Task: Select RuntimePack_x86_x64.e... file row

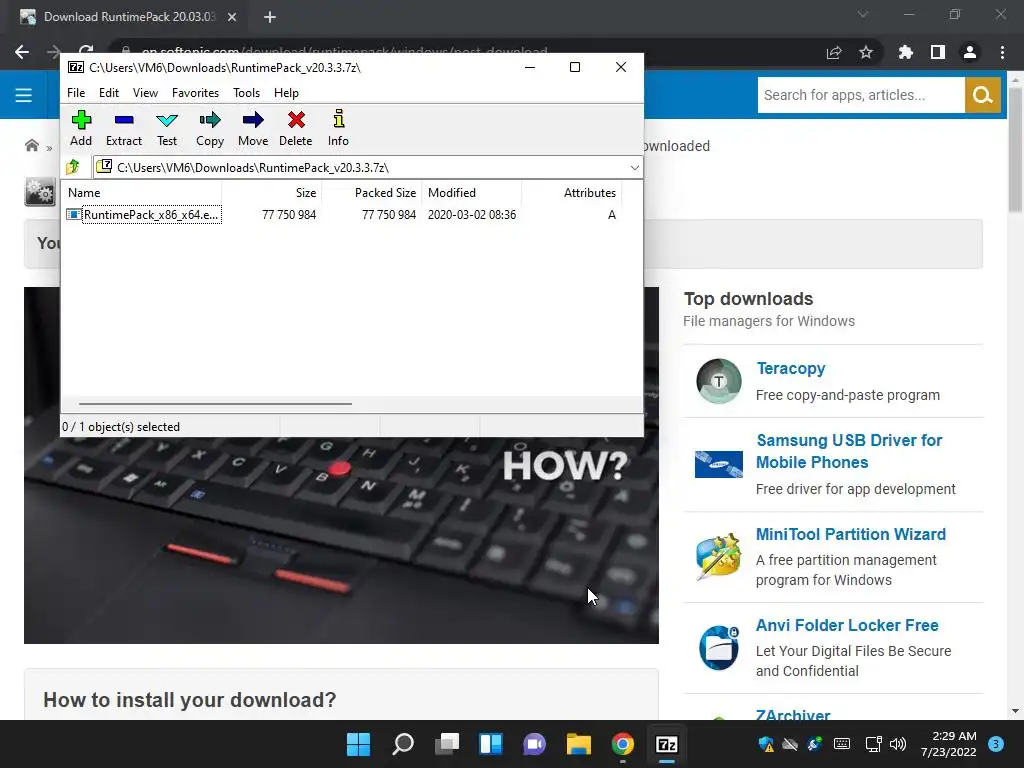Action: coord(342,215)
